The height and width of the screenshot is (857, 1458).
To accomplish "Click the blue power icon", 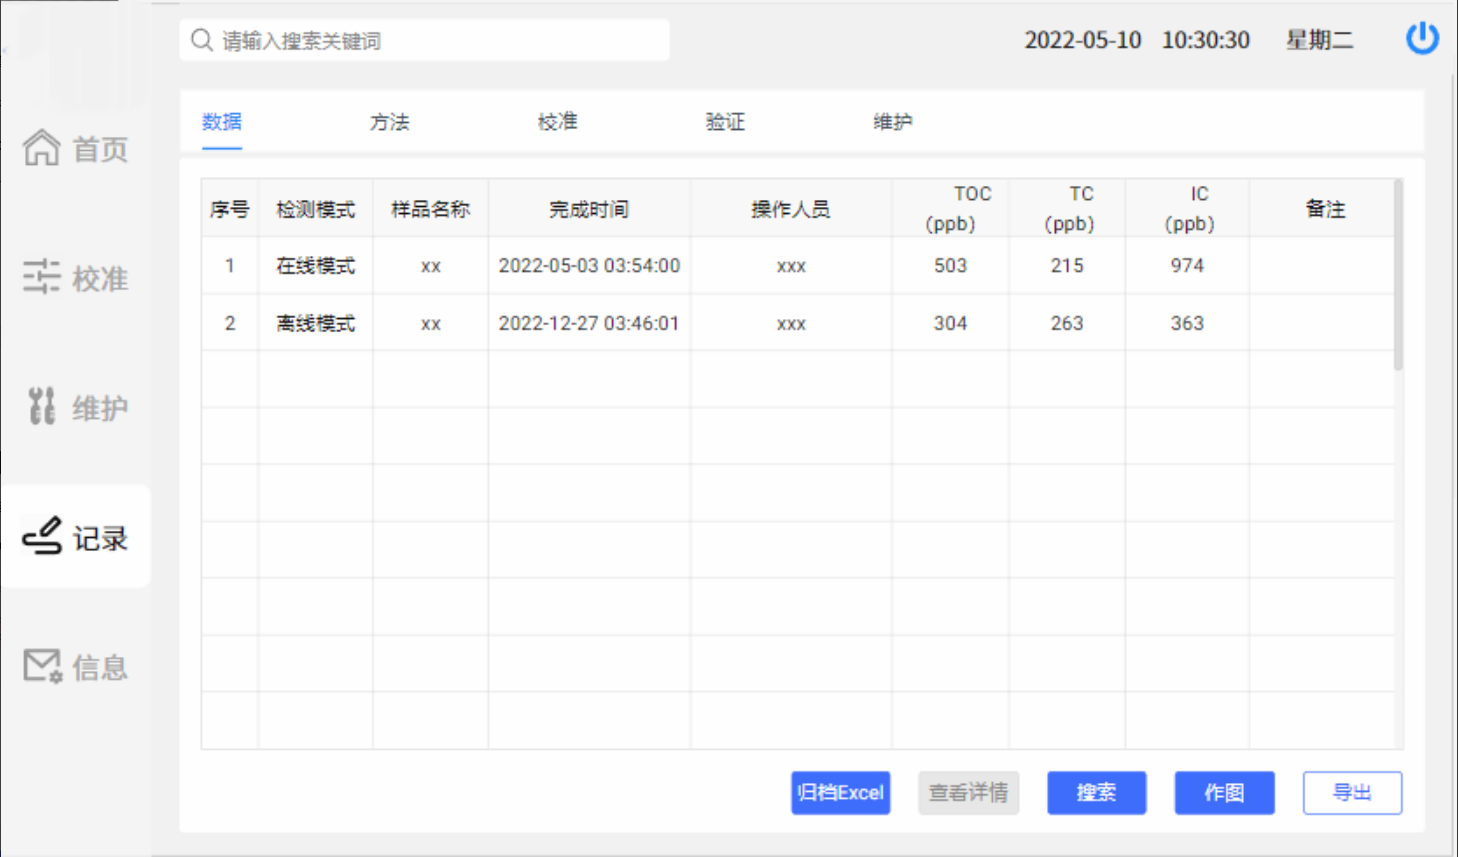I will (1421, 39).
